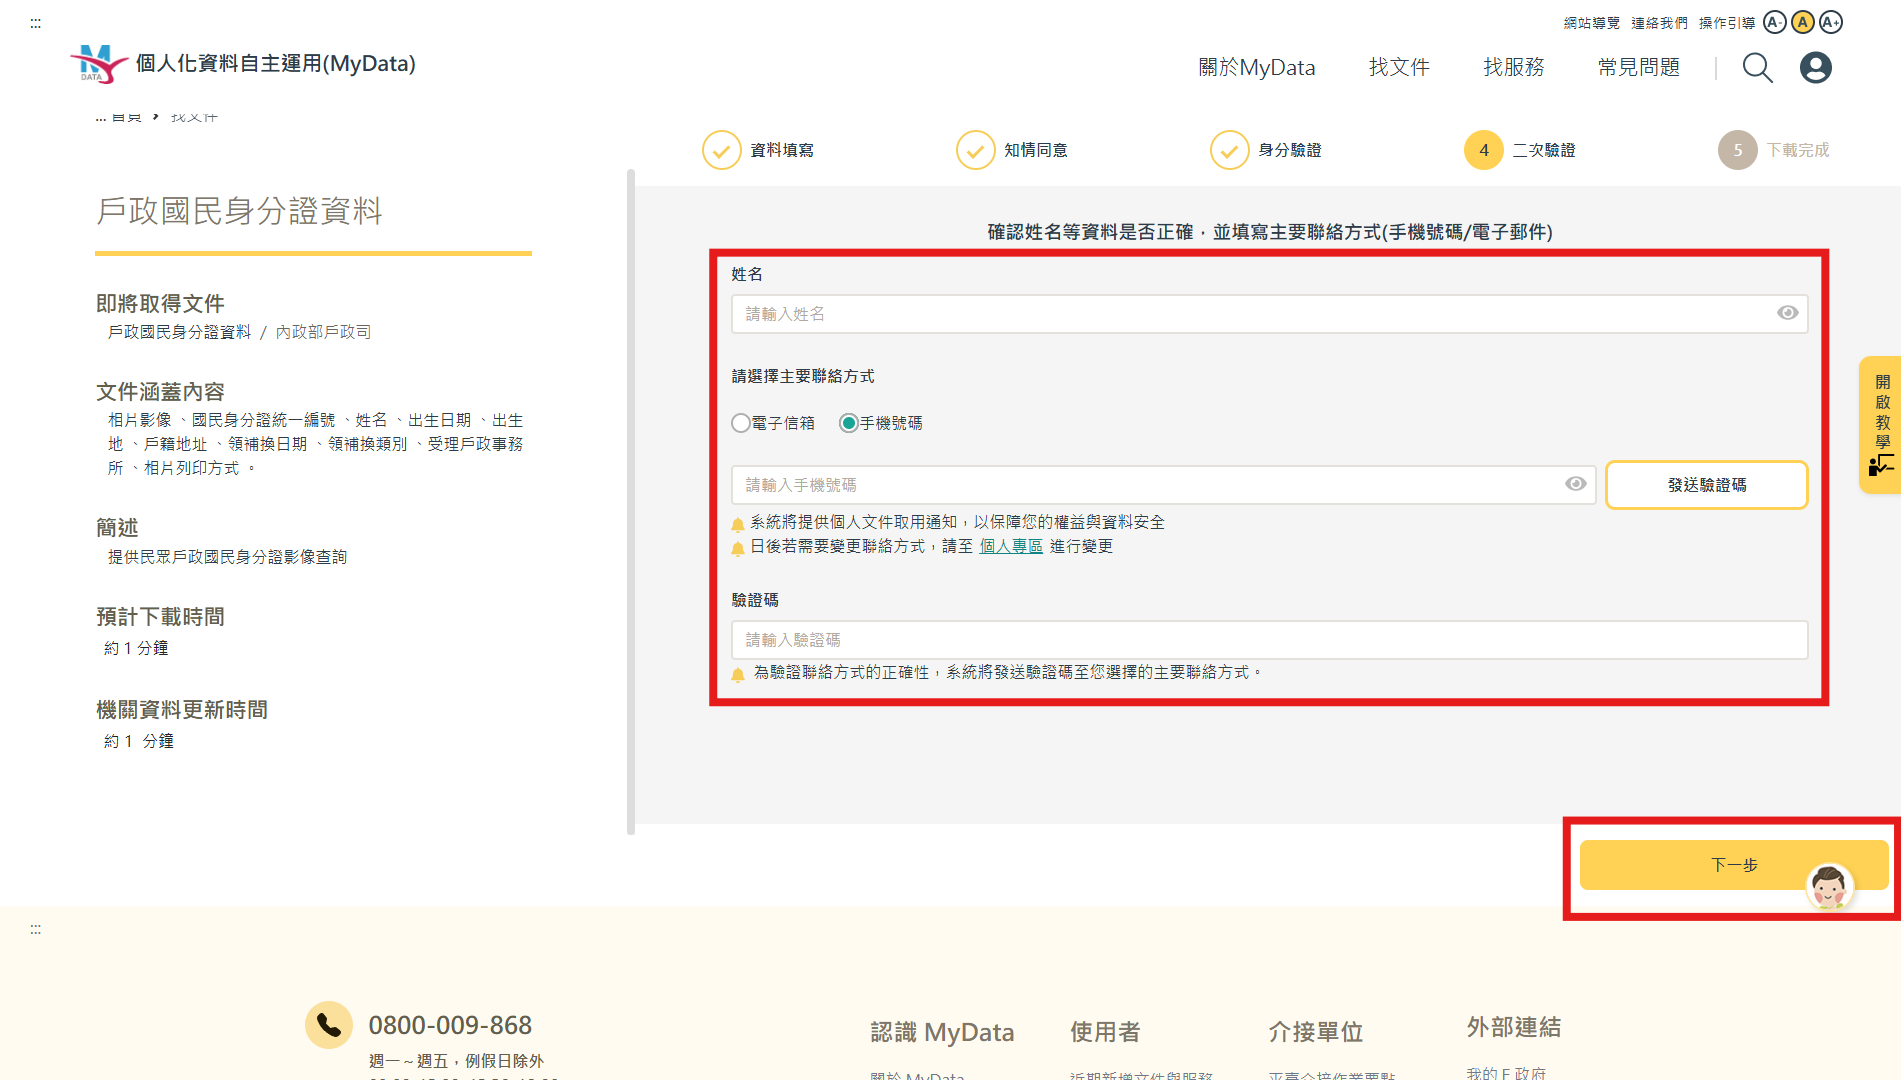Click the 預計下載時間 heading

pos(160,617)
